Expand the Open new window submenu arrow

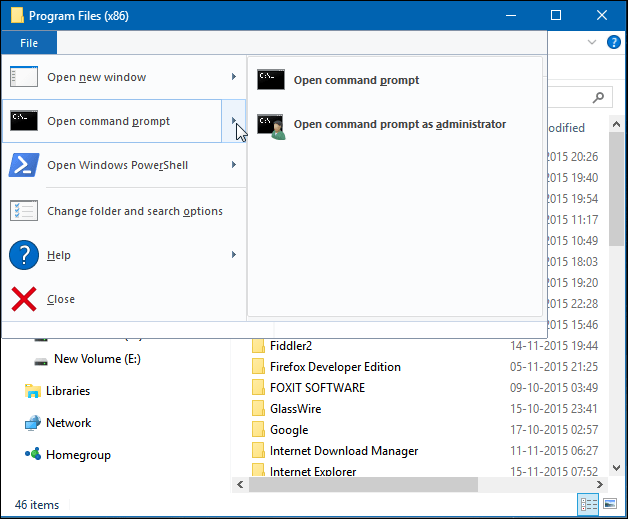[234, 77]
